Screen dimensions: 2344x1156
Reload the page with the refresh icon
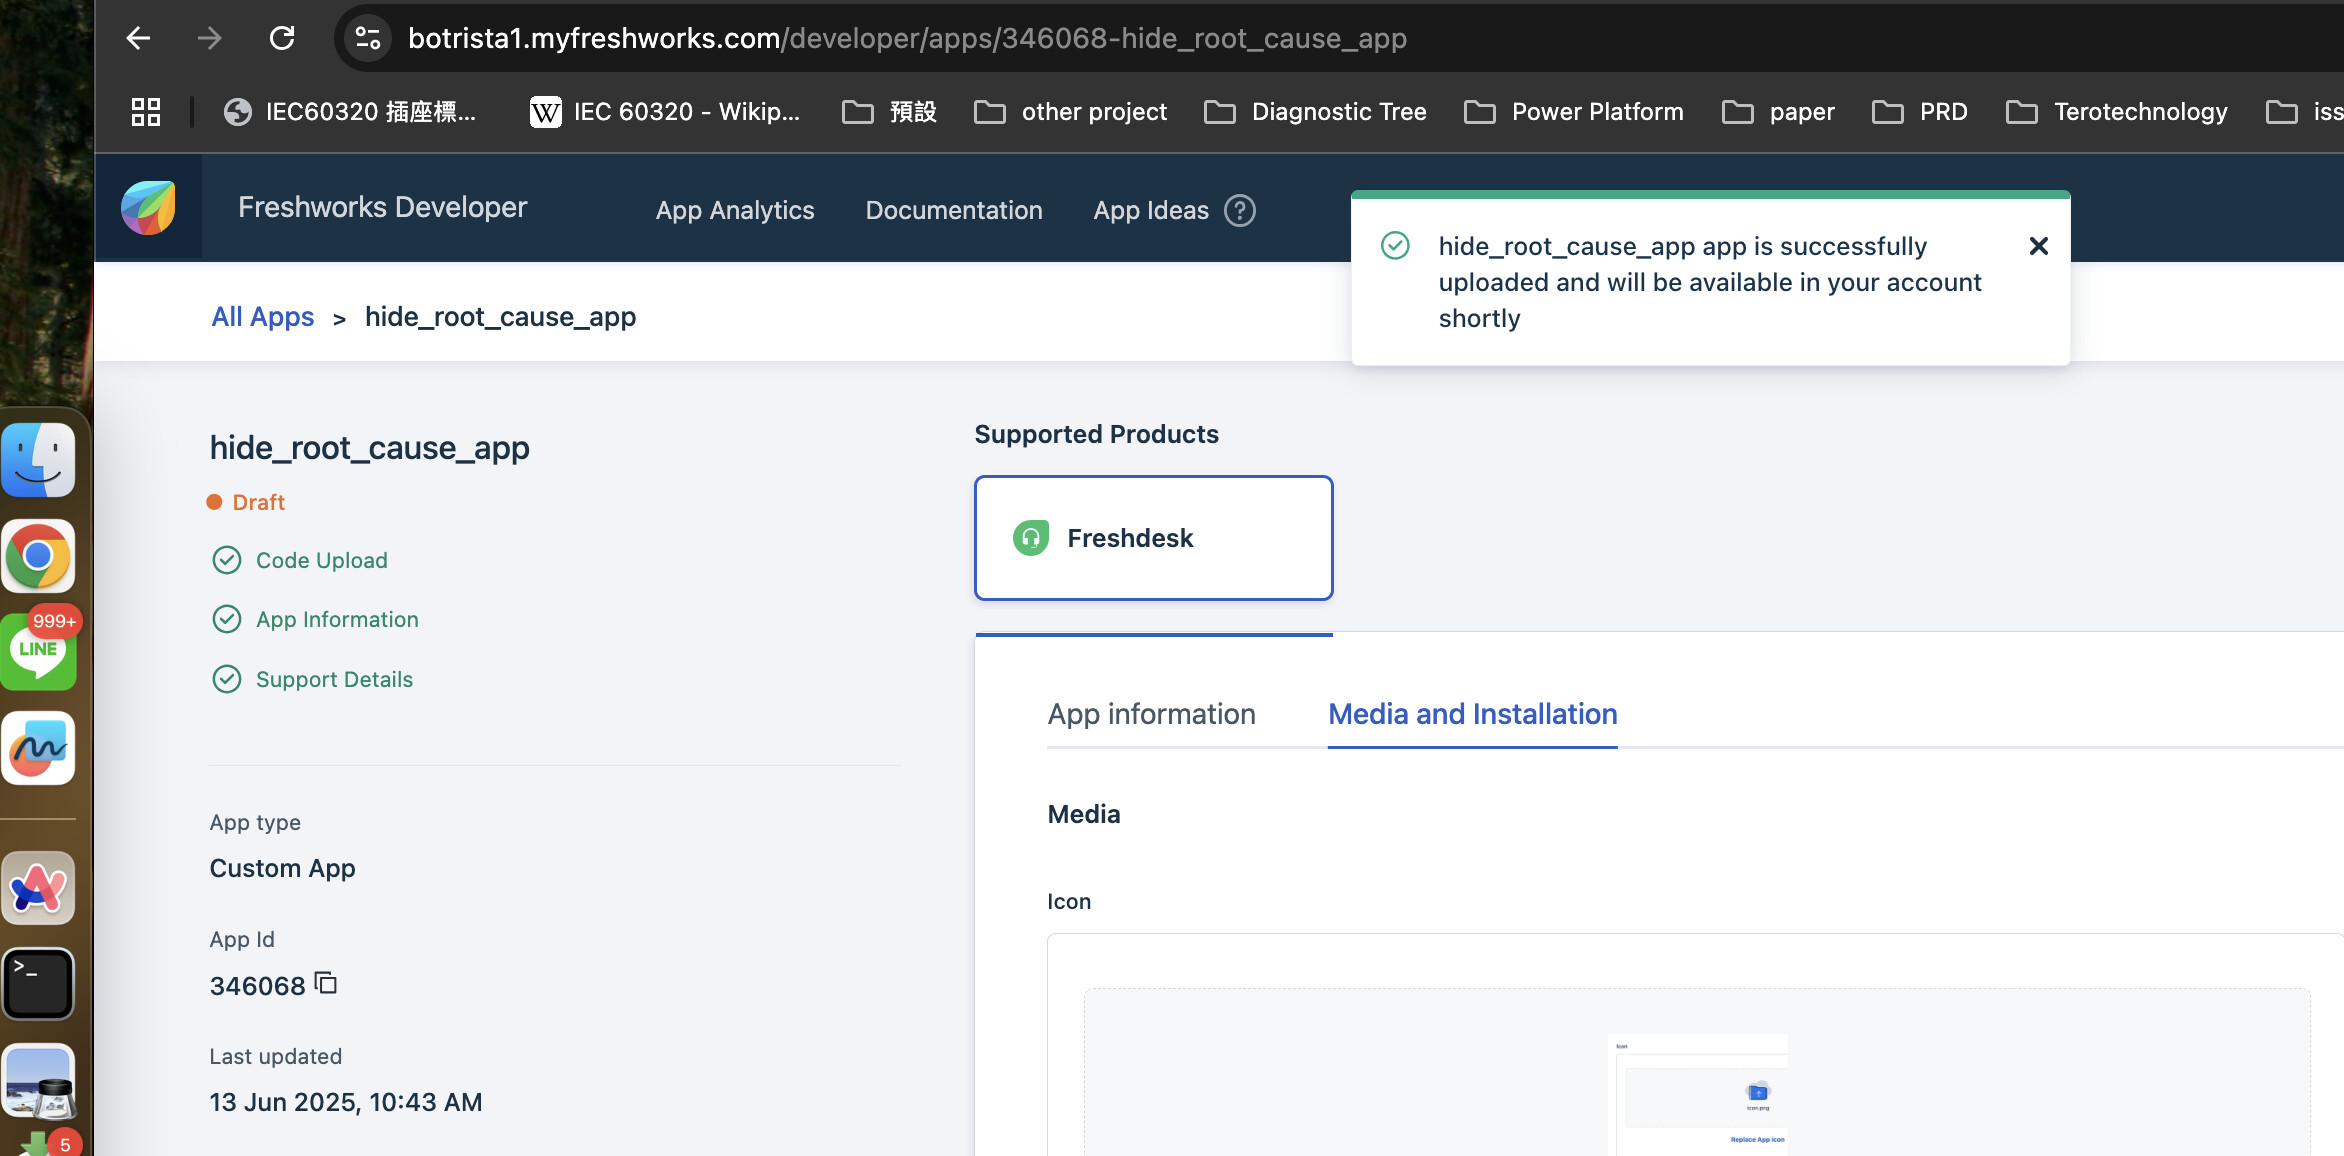282,38
